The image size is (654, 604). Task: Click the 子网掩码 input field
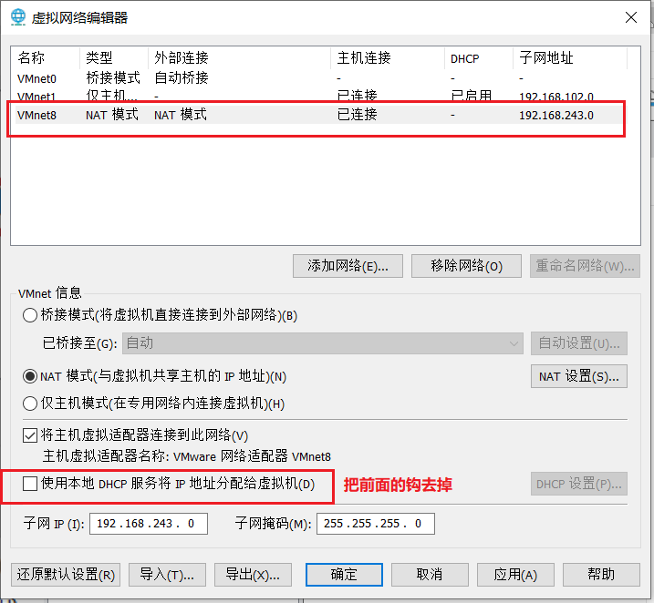coord(375,523)
